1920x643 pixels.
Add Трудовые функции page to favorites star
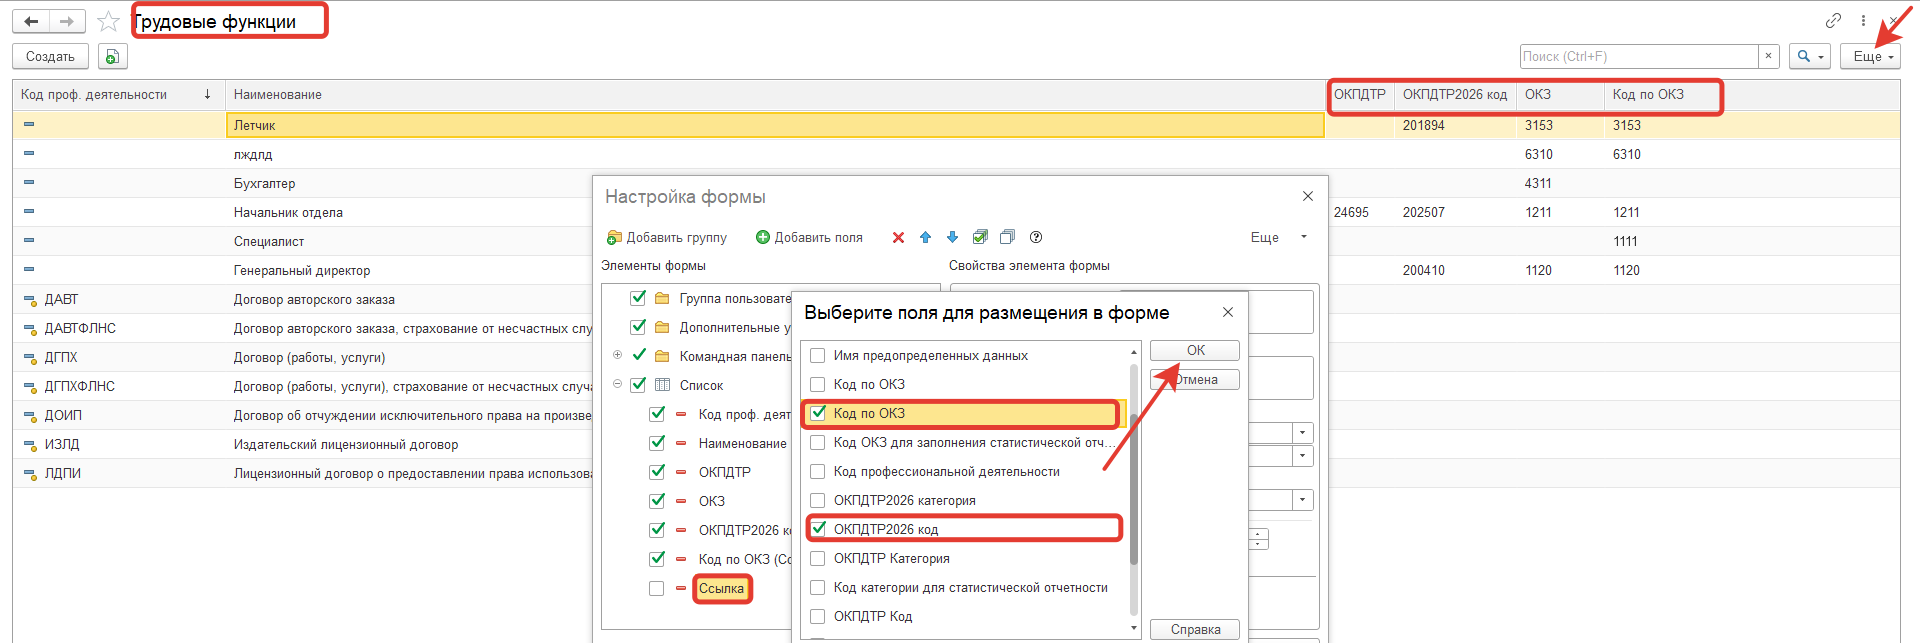(108, 21)
